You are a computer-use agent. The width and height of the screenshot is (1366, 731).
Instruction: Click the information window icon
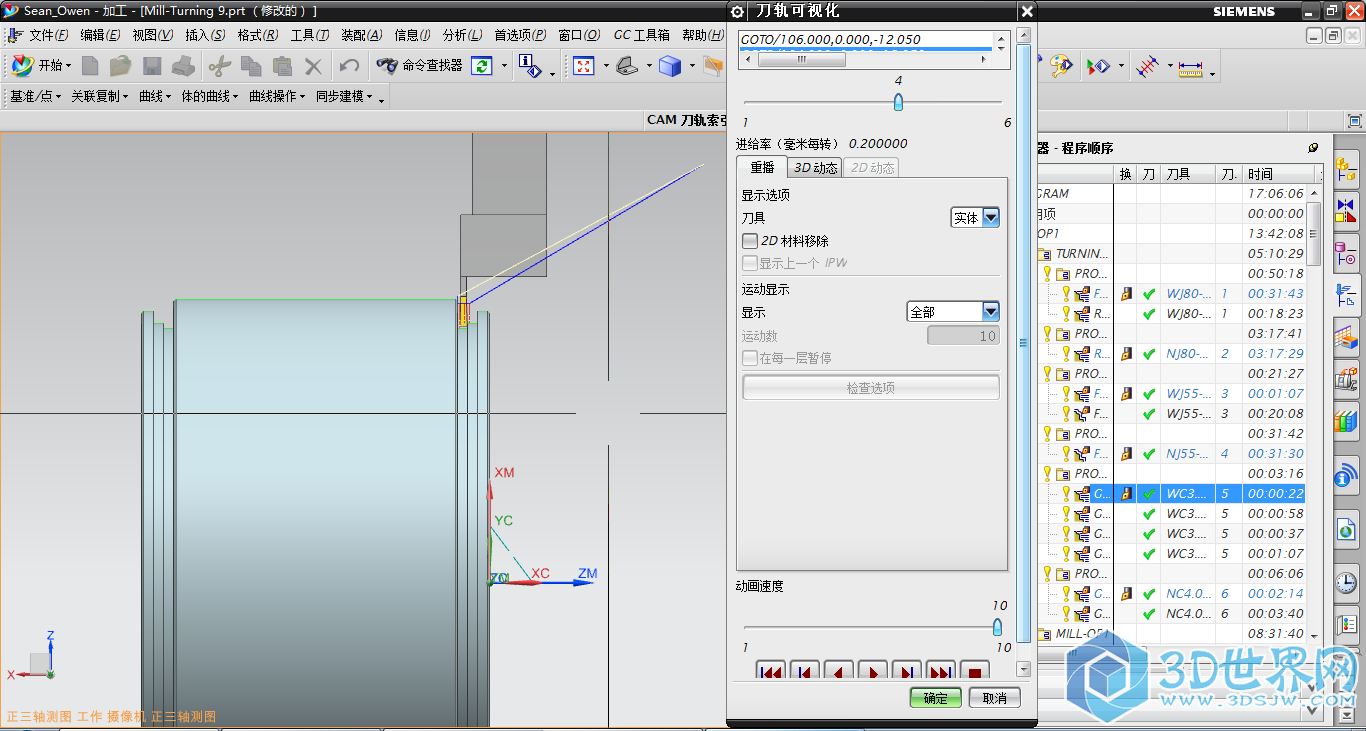tap(530, 65)
